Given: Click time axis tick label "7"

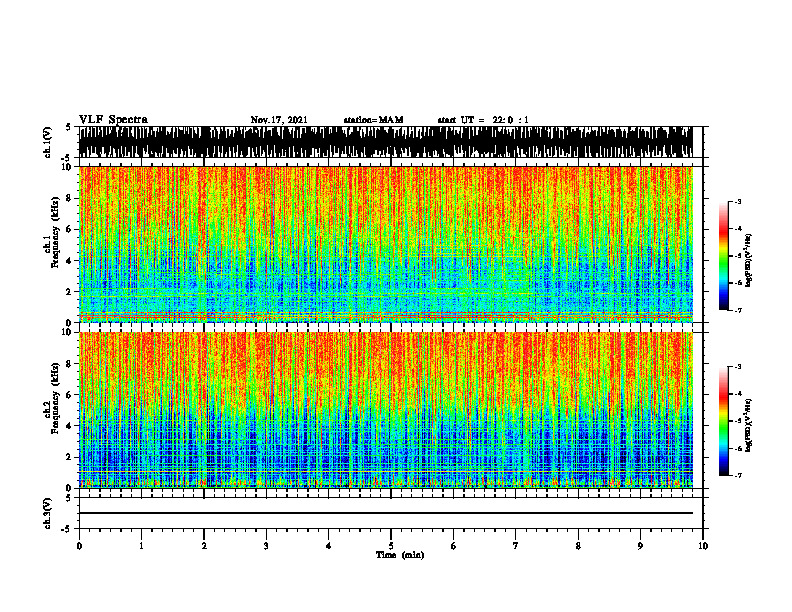Looking at the screenshot, I should pos(516,546).
